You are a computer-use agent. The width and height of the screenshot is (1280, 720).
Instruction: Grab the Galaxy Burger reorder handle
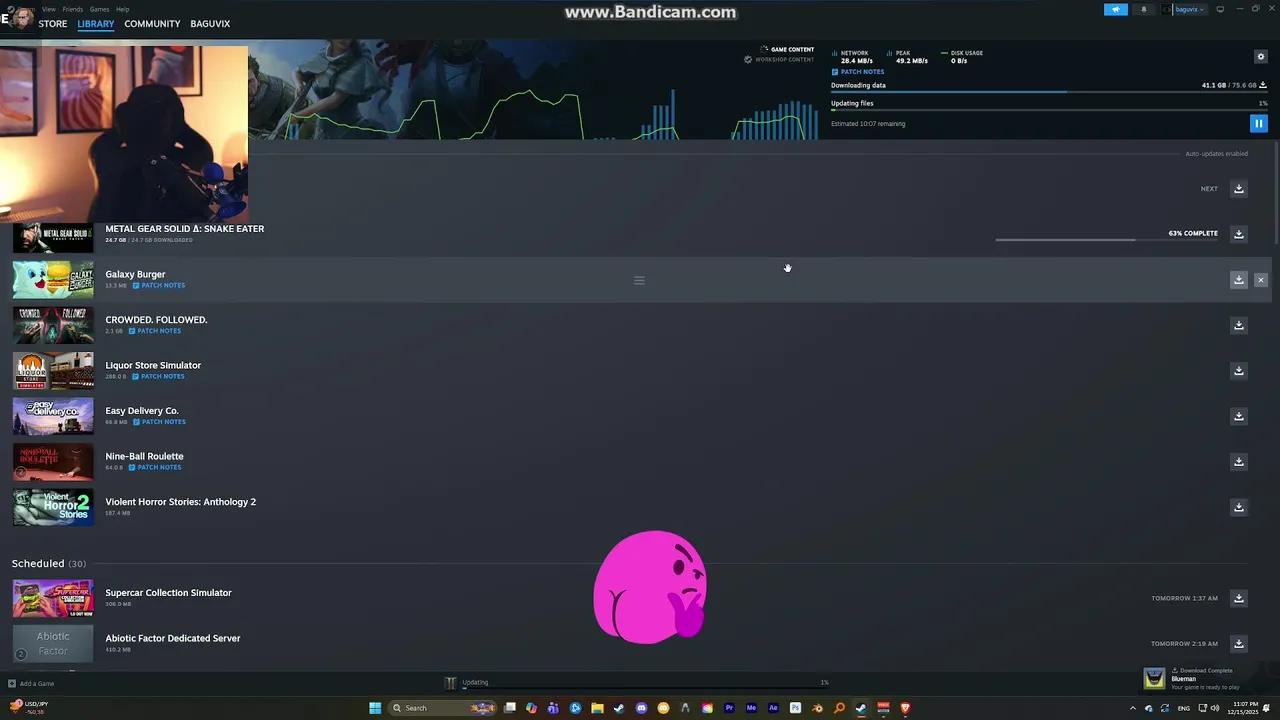[639, 280]
